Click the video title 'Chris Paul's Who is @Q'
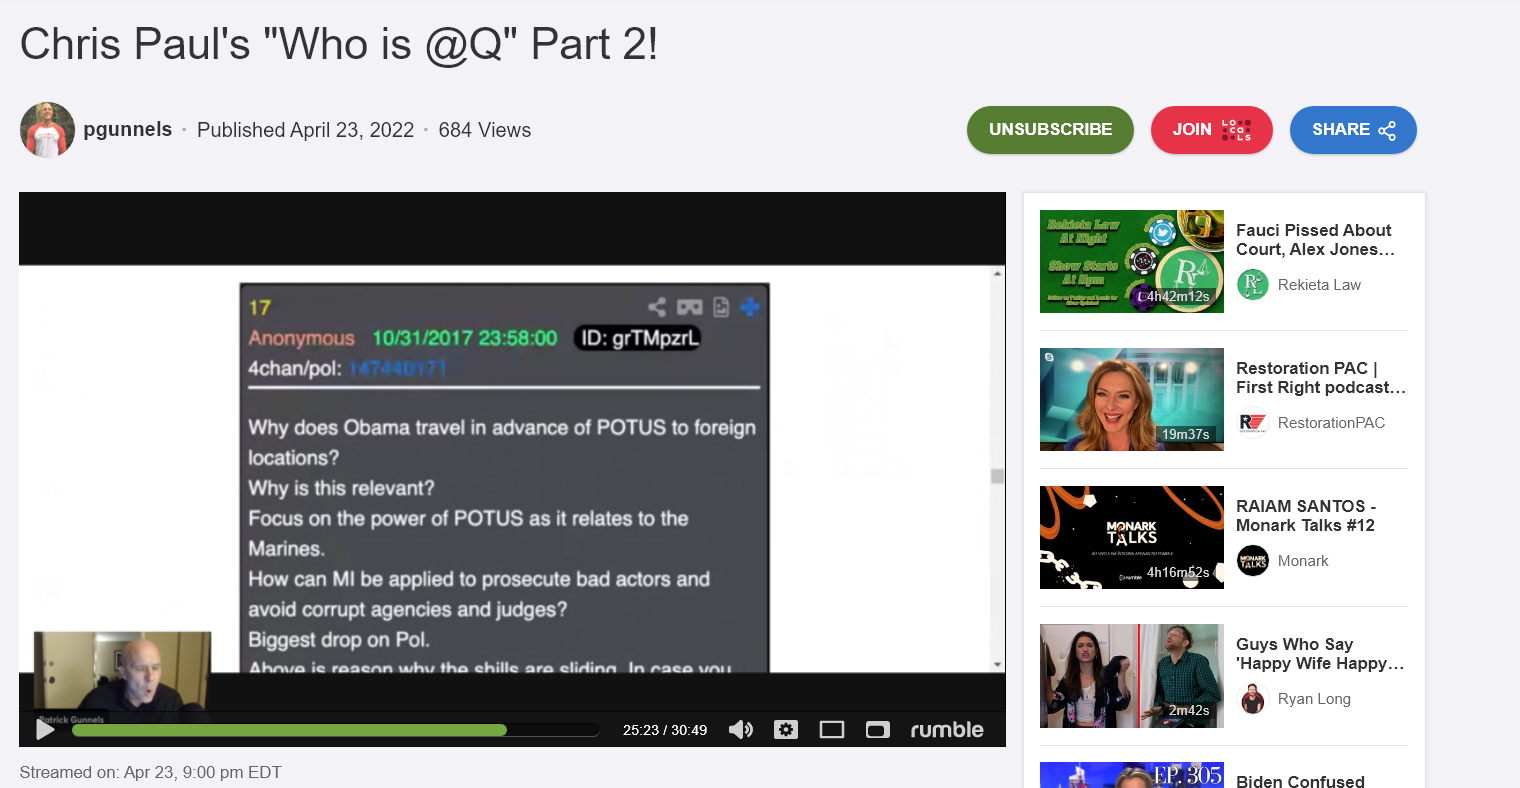1520x788 pixels. click(339, 44)
